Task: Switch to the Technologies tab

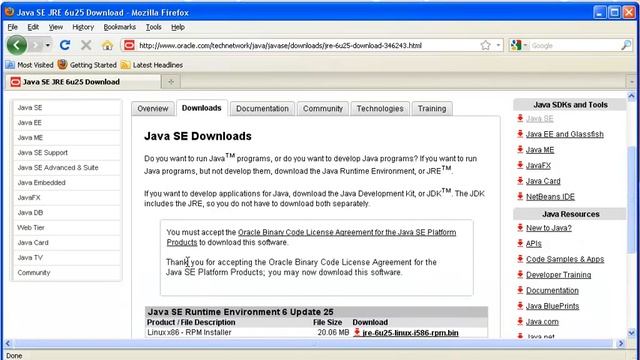Action: coord(380,109)
